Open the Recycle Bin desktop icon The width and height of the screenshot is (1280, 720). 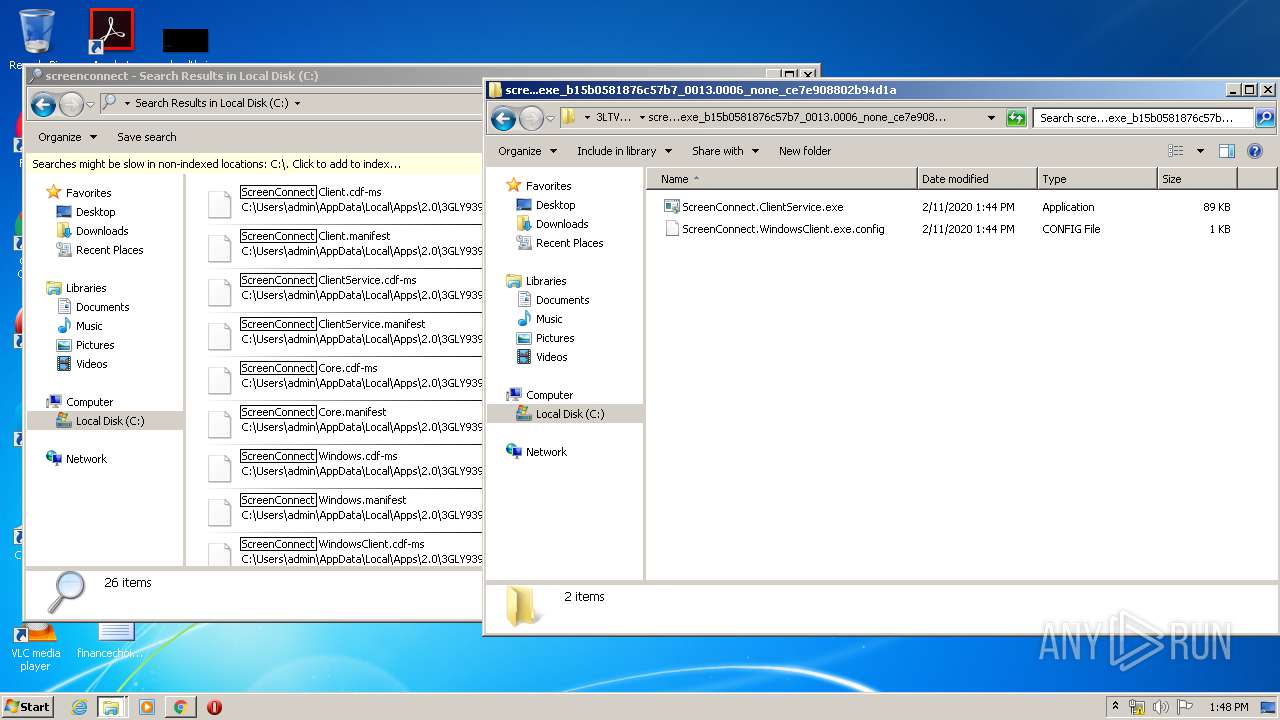[x=36, y=32]
